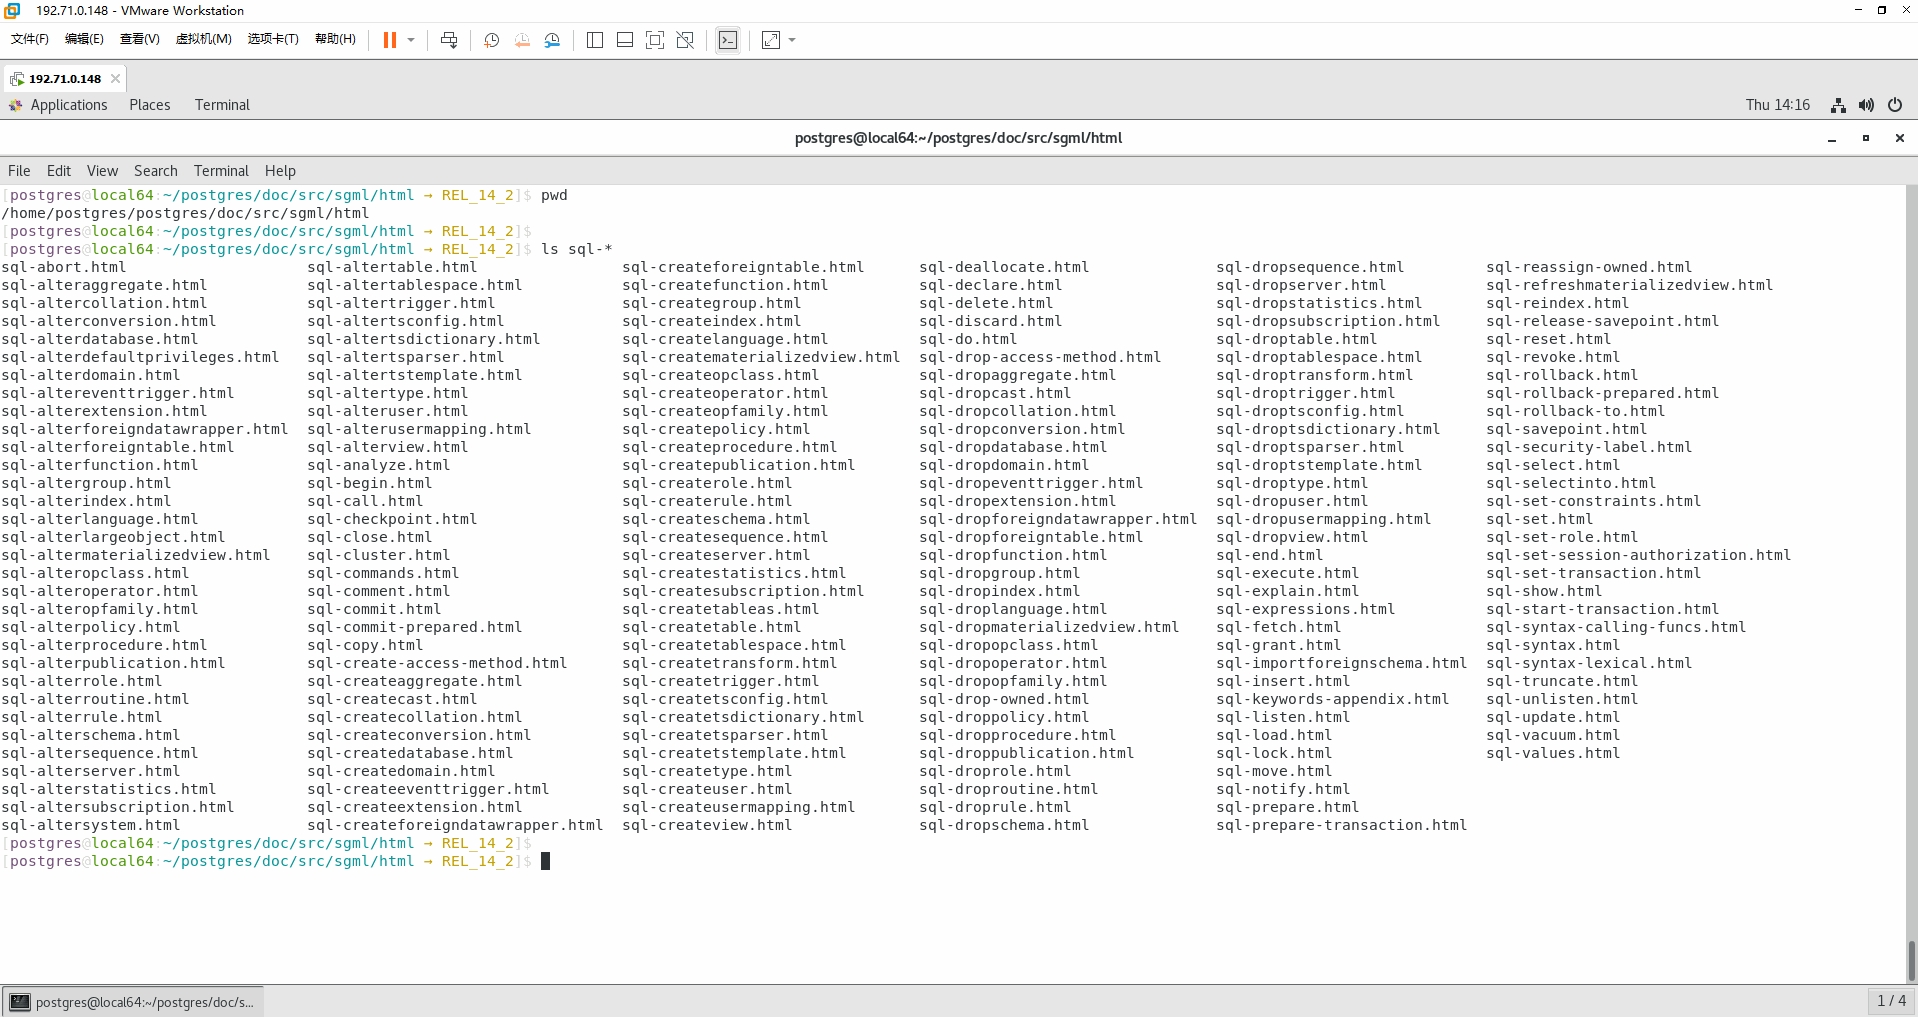The width and height of the screenshot is (1918, 1017).
Task: Click sql-deallocate.html file name
Action: pyautogui.click(x=1004, y=267)
